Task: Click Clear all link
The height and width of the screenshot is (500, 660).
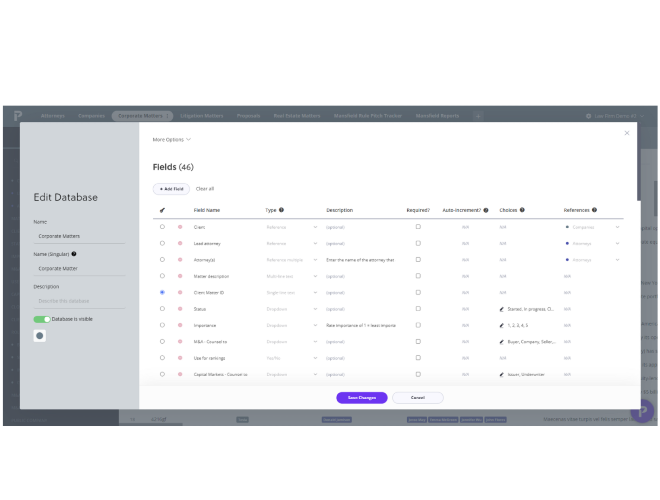Action: (x=205, y=189)
